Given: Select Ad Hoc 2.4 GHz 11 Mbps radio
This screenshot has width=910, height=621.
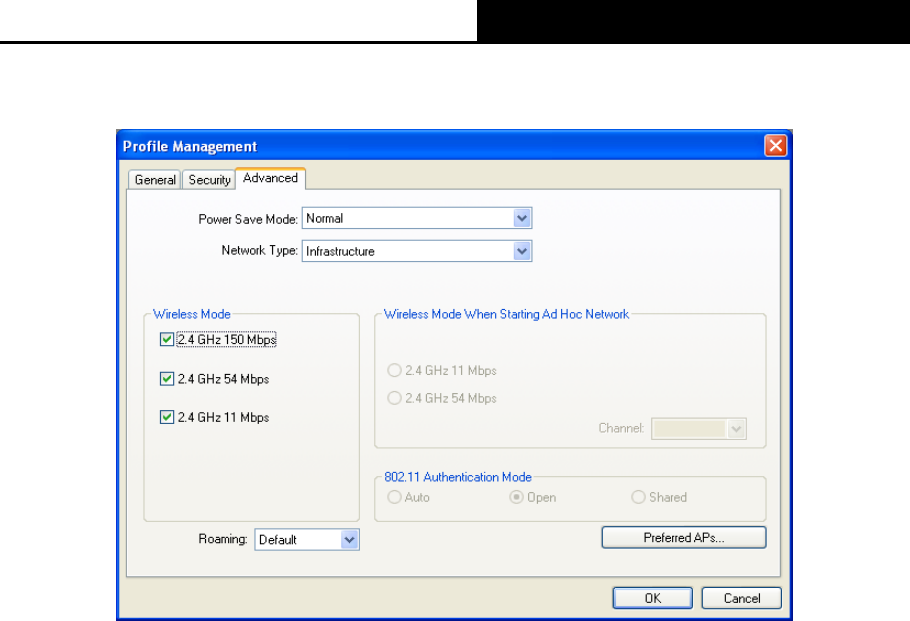Looking at the screenshot, I should (x=394, y=370).
